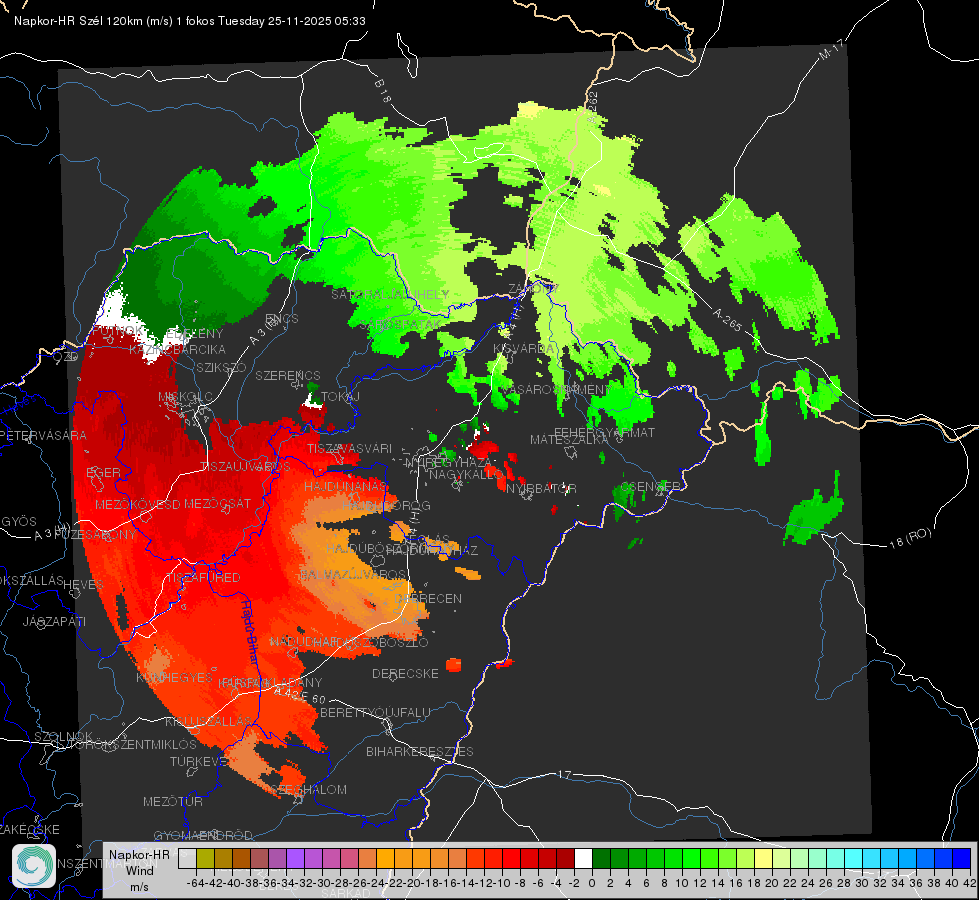Click the DEBRECEN city label

(x=428, y=598)
